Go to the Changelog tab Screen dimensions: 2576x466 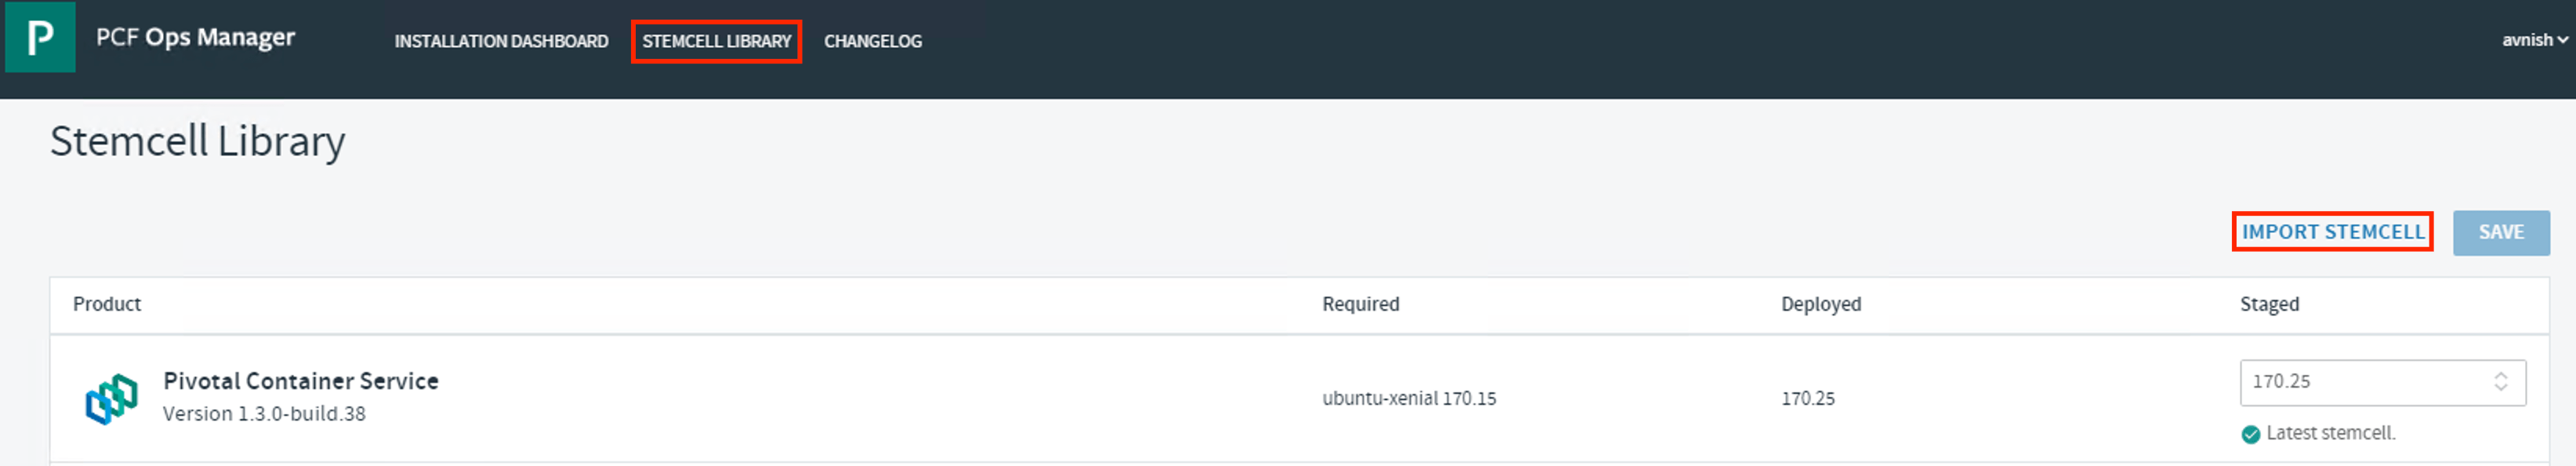pyautogui.click(x=872, y=41)
